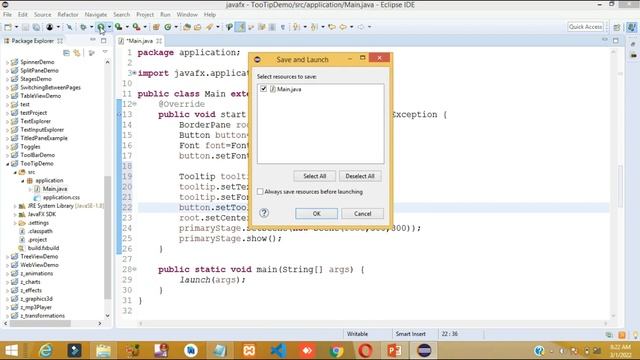Click the Select All button
Viewport: 640px width, 360px height.
[x=314, y=176]
